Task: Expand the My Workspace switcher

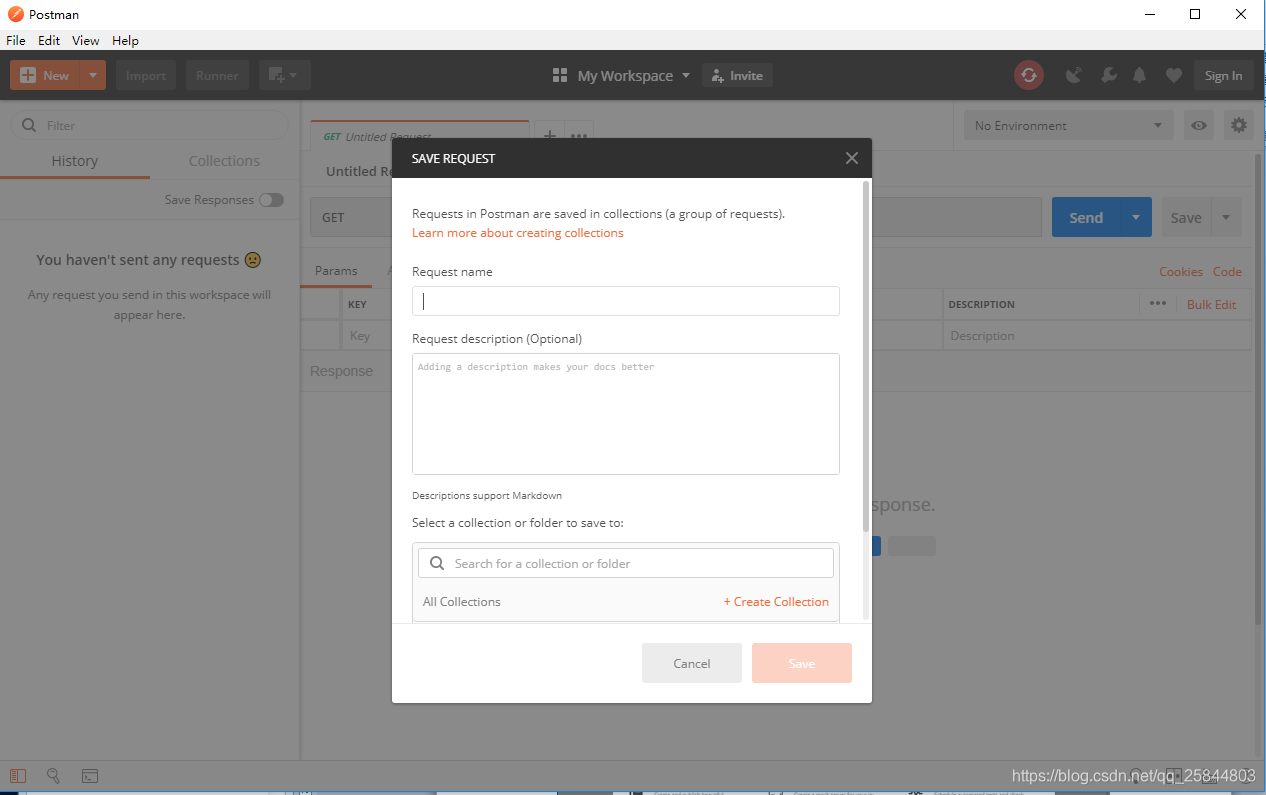Action: click(x=621, y=76)
